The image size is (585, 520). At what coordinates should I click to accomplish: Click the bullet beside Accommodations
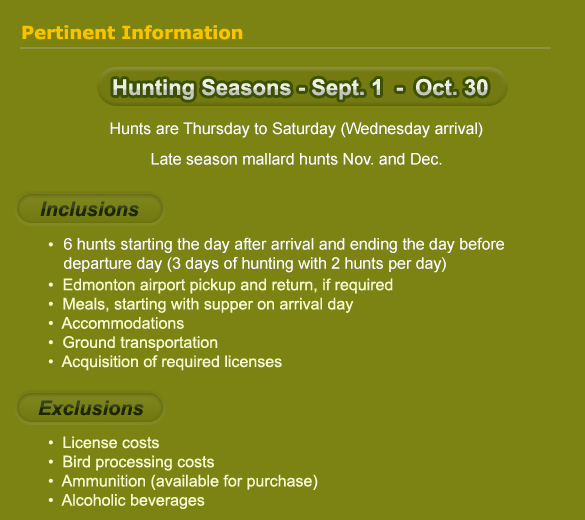(51, 323)
